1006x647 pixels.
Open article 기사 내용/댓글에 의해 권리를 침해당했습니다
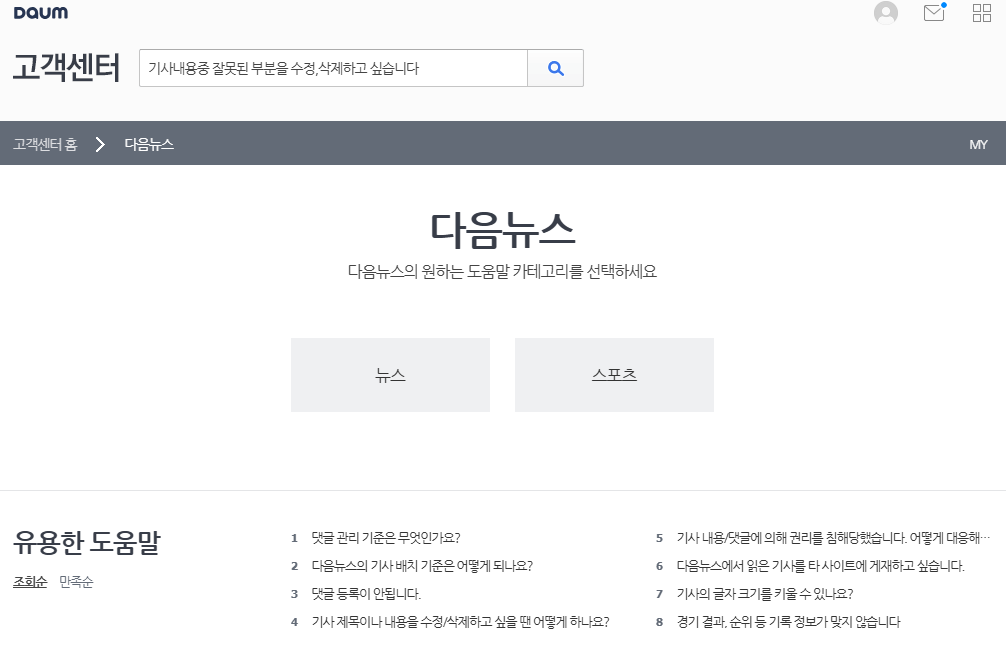coord(833,538)
